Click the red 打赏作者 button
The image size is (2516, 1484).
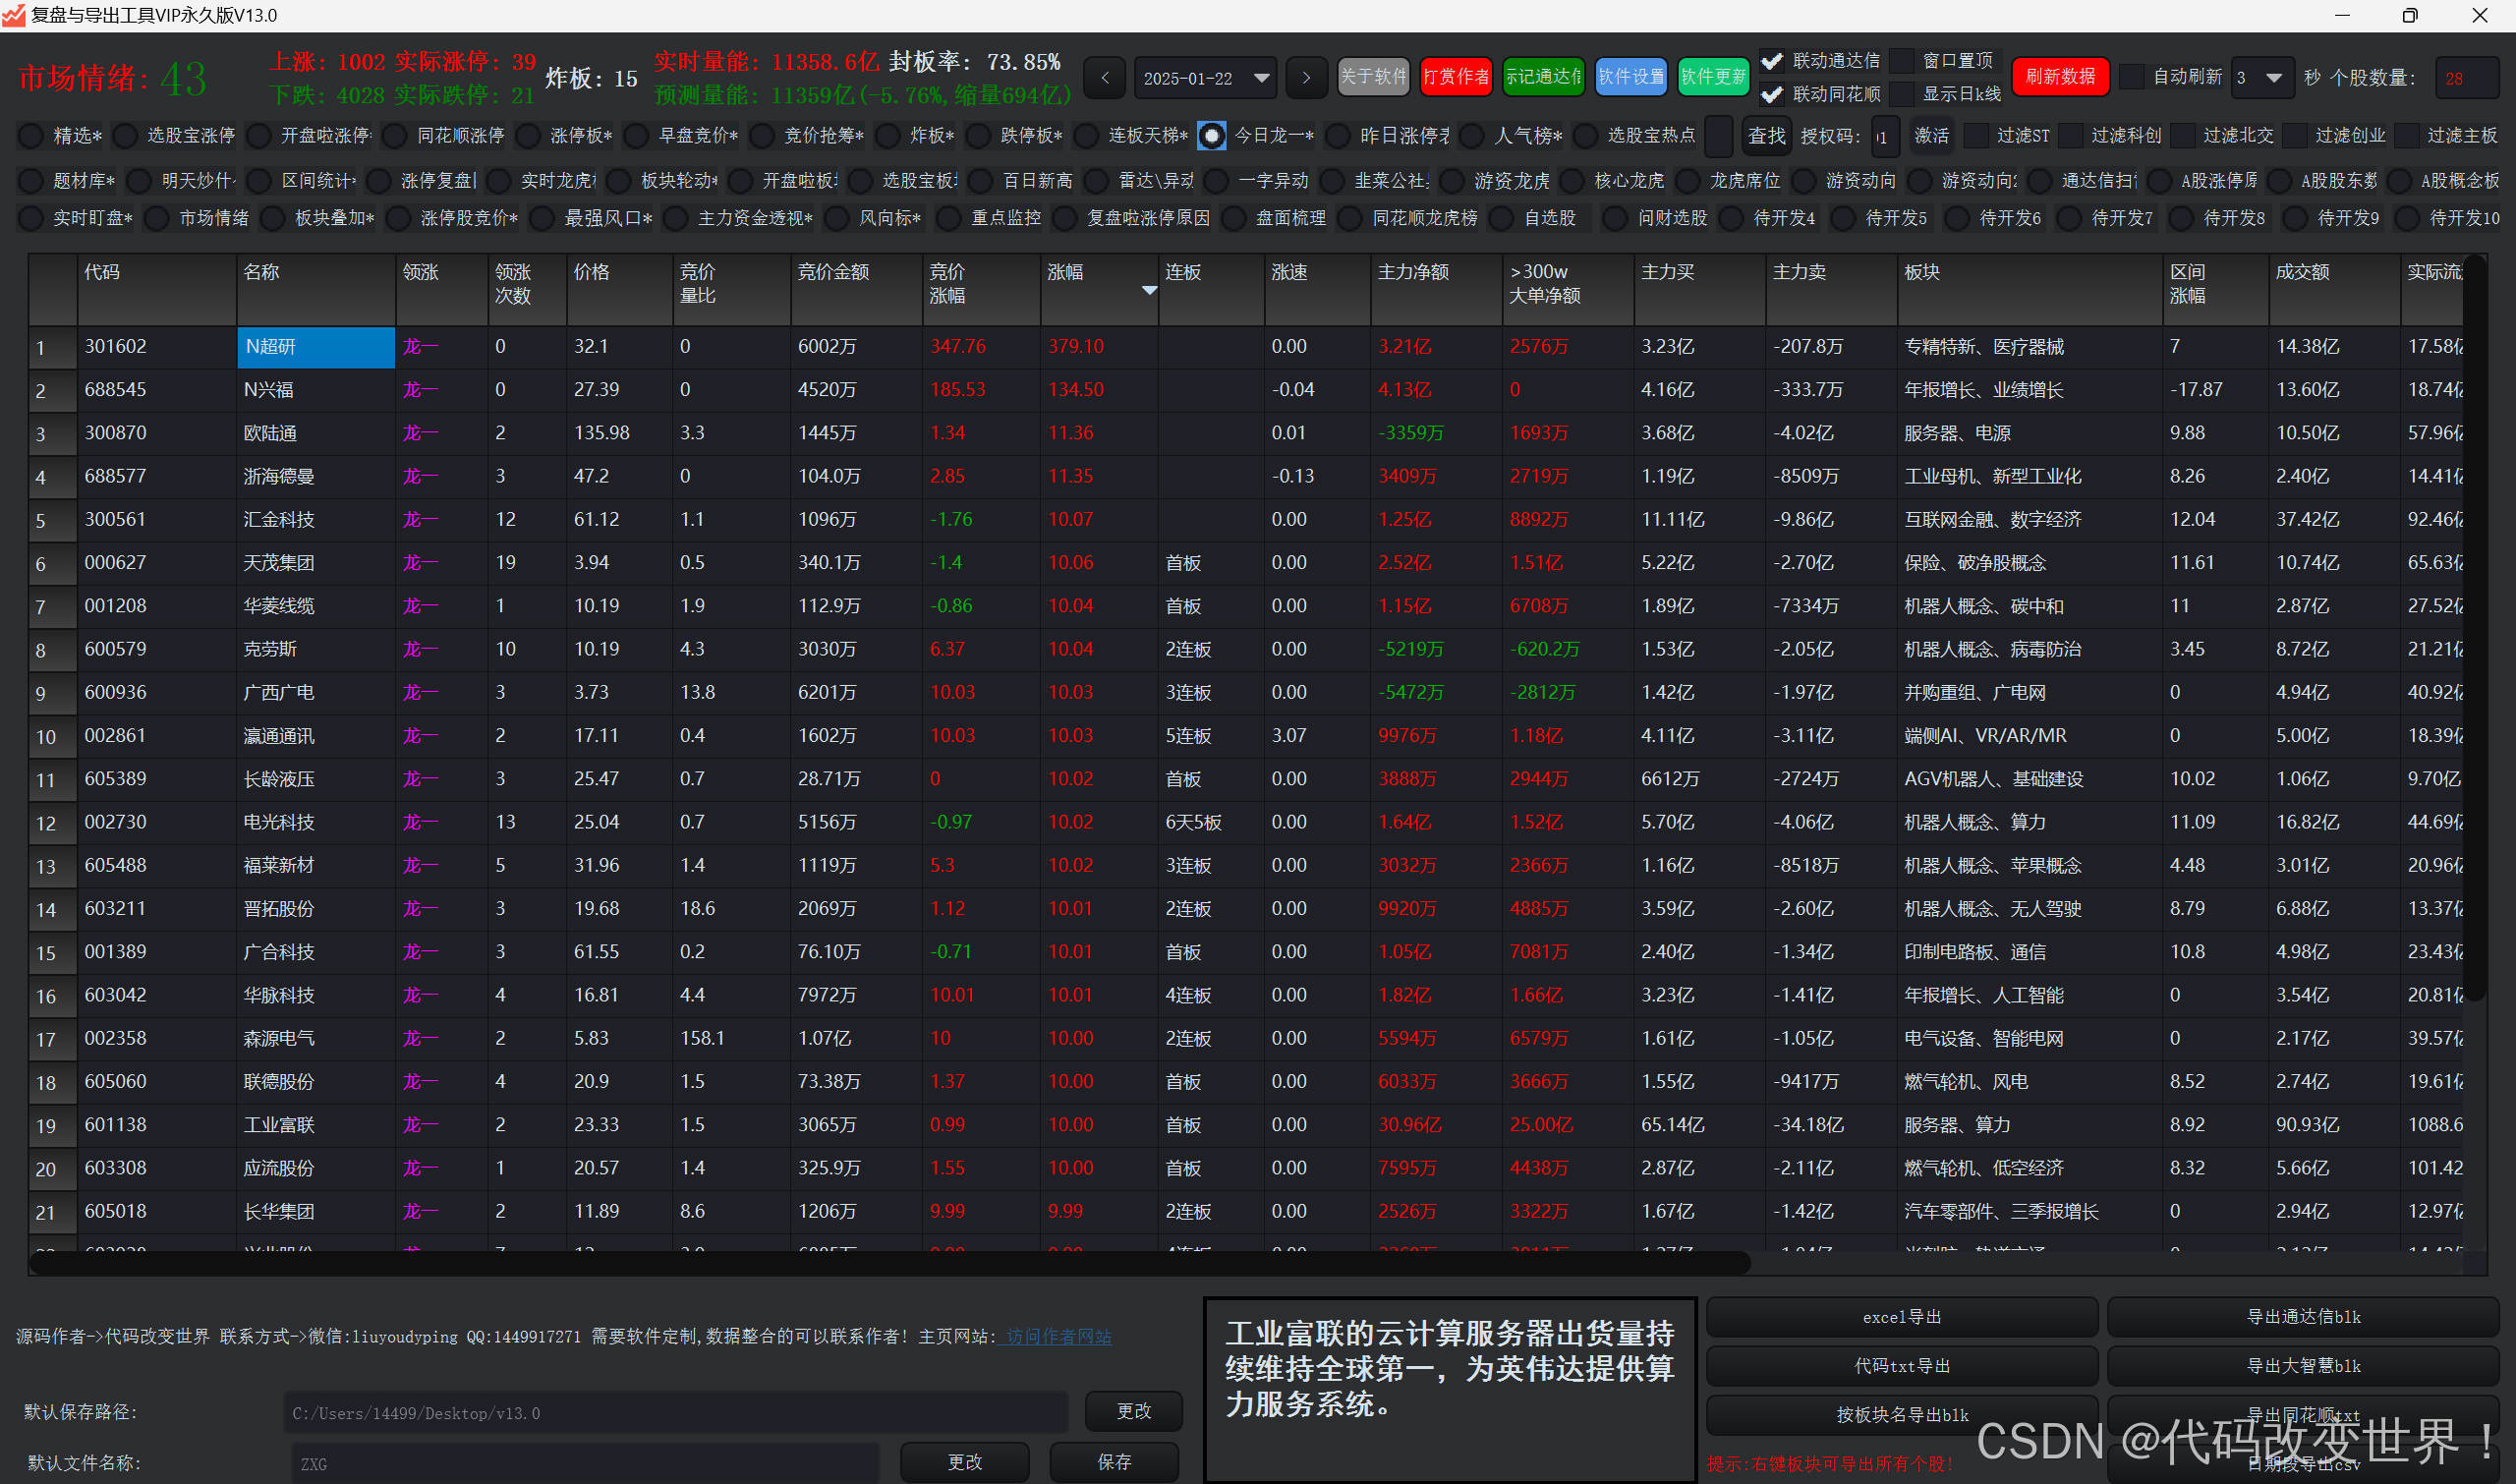click(x=1455, y=77)
